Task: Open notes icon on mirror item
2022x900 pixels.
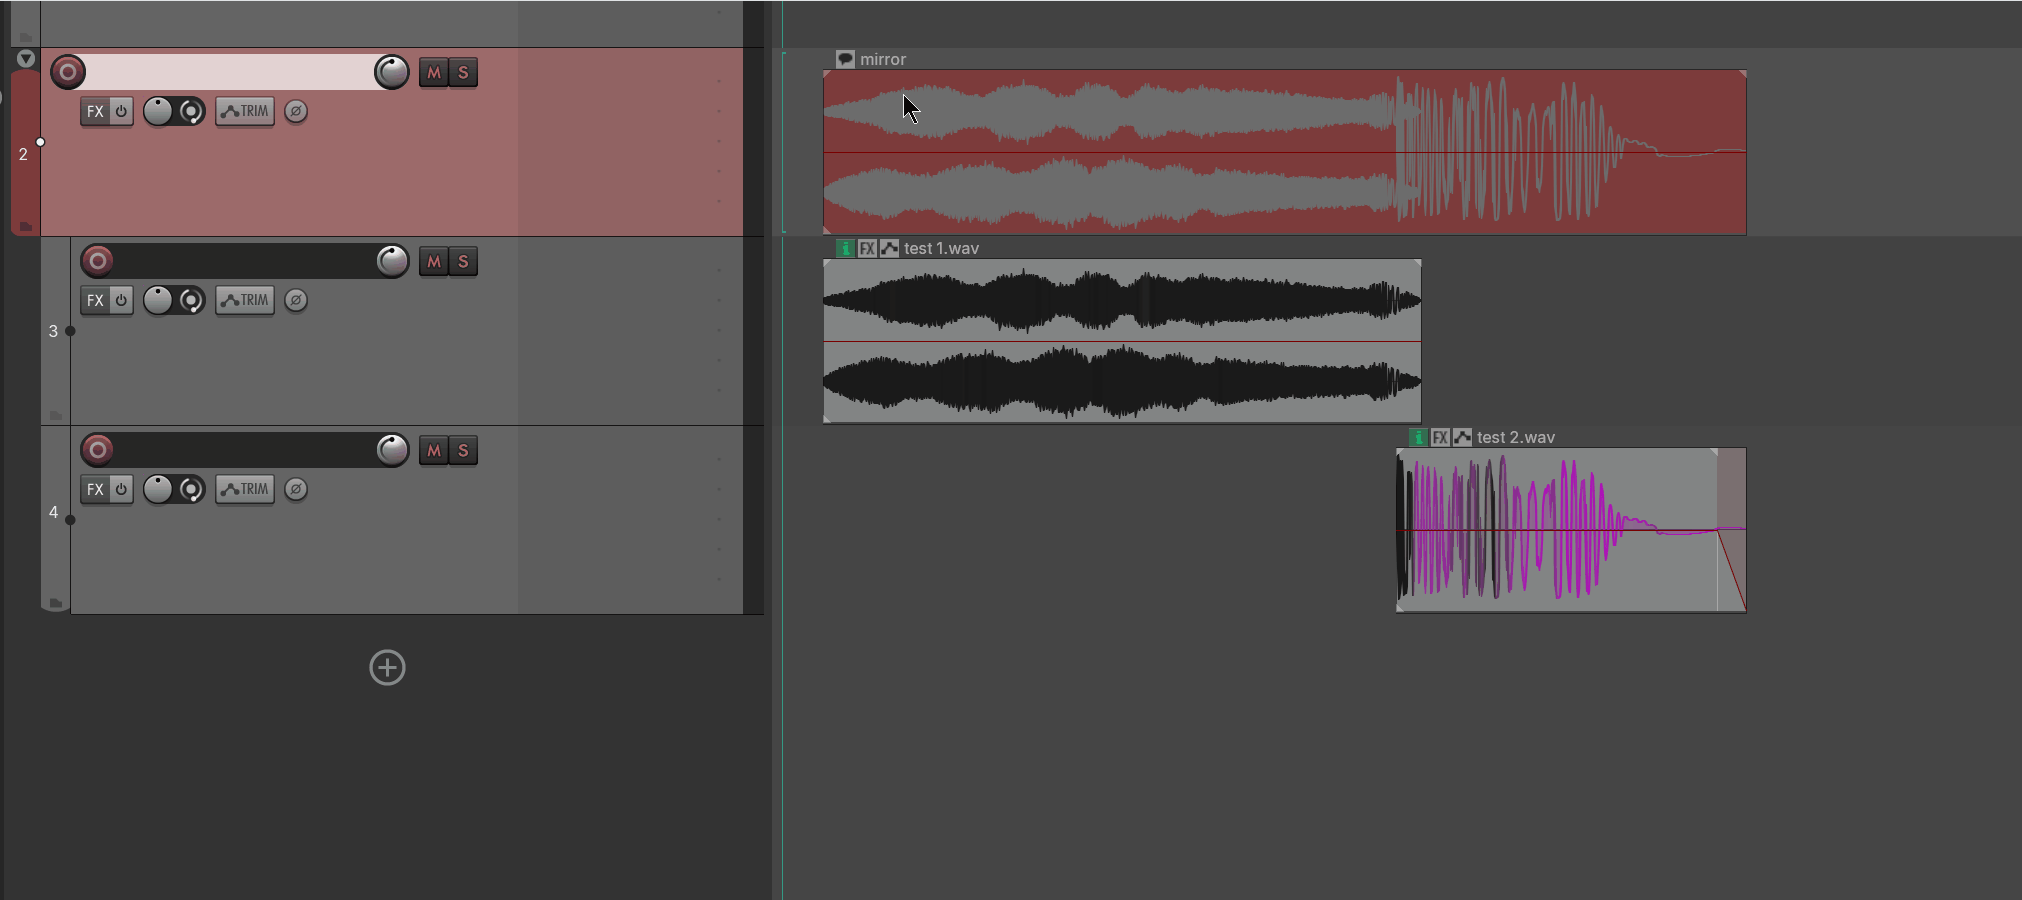Action: click(845, 59)
